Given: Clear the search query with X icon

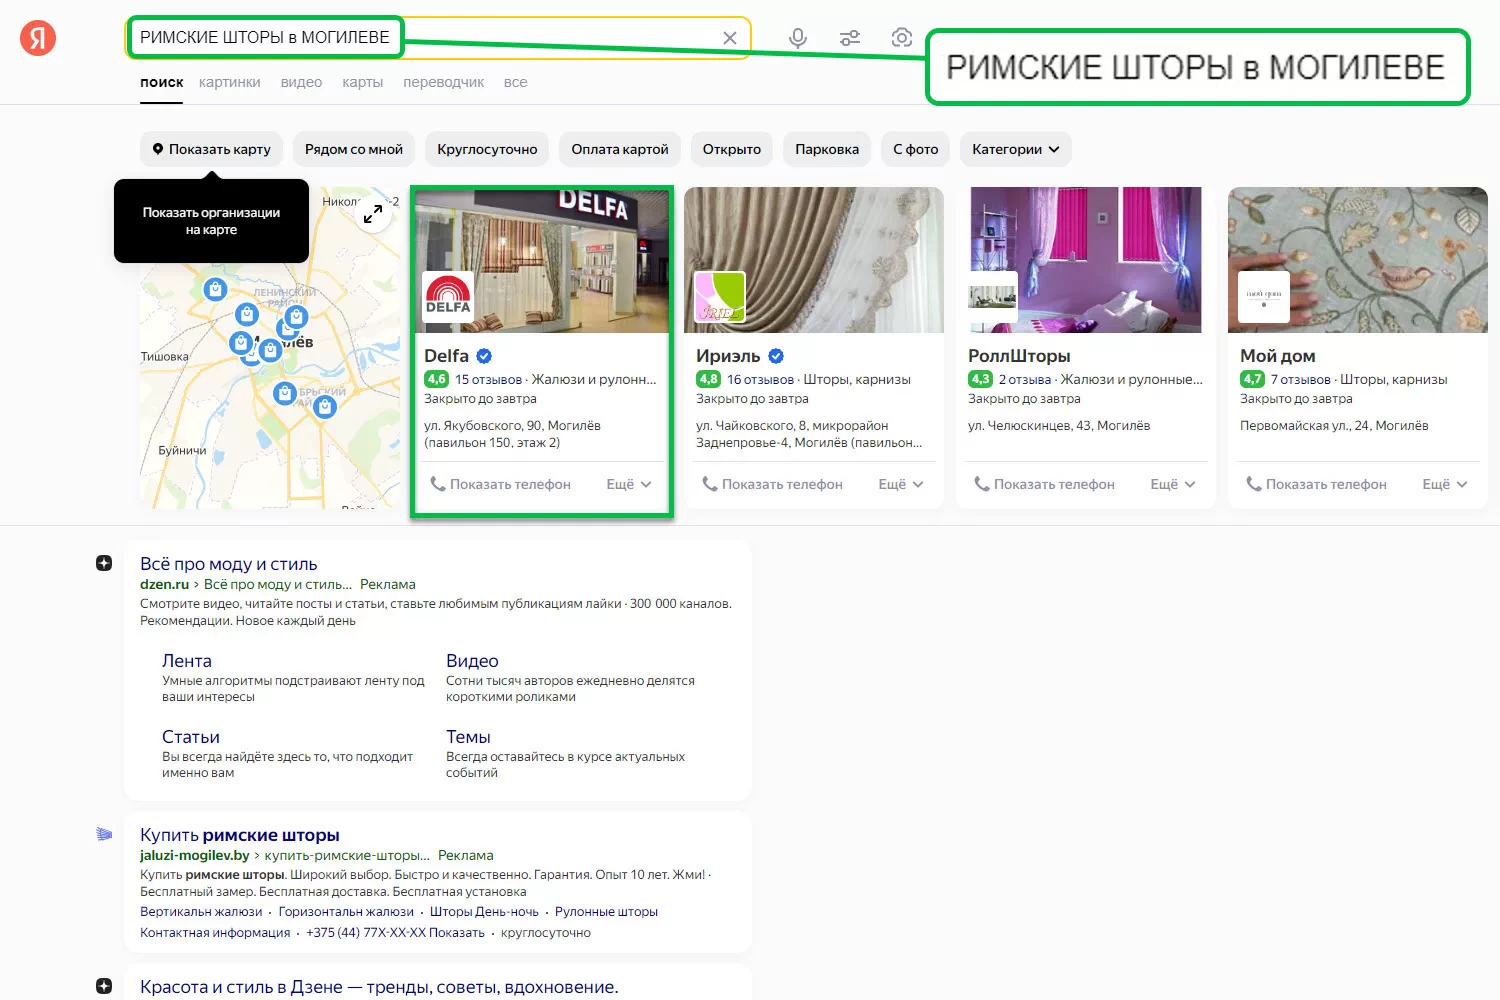Looking at the screenshot, I should click(x=730, y=38).
